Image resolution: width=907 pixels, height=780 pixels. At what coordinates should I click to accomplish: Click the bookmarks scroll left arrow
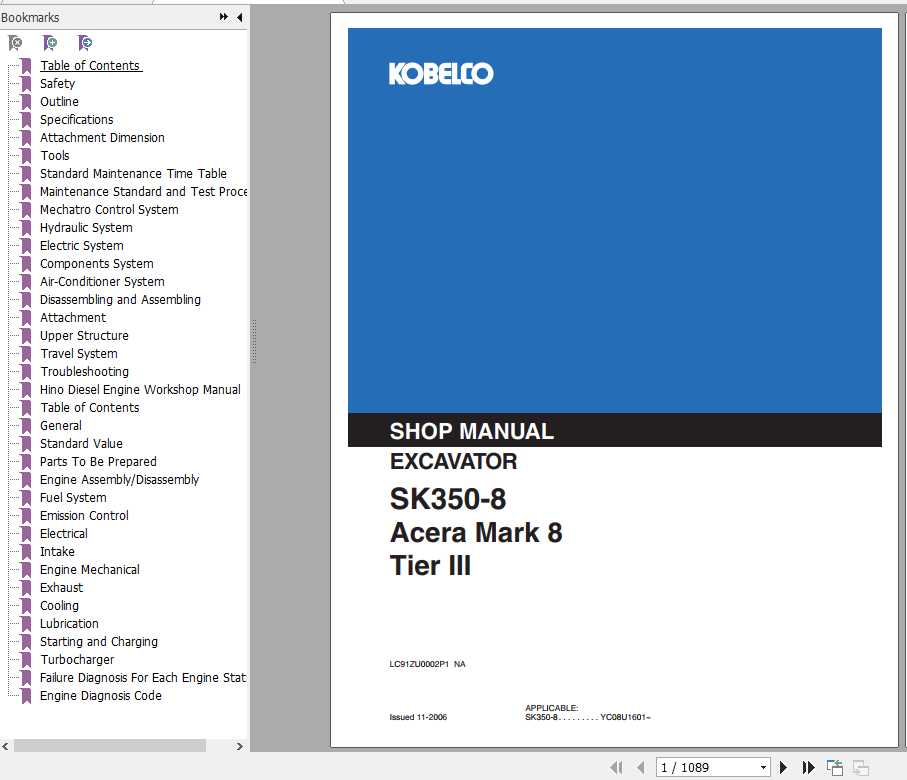tap(5, 746)
